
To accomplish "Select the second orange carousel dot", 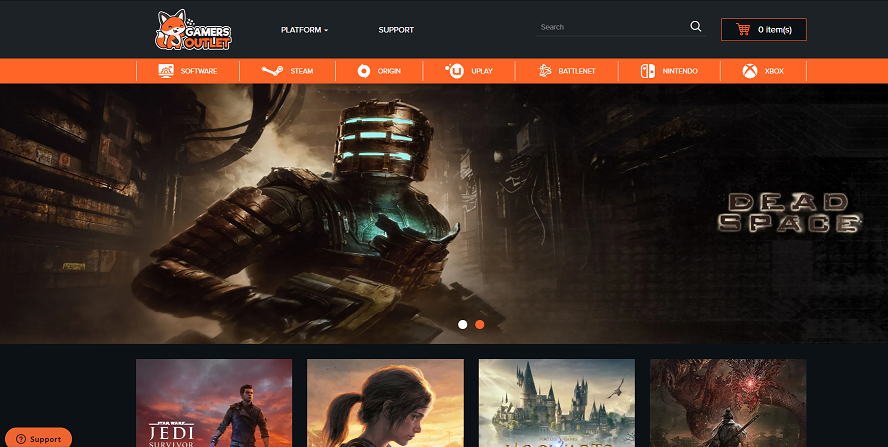I will pyautogui.click(x=480, y=325).
